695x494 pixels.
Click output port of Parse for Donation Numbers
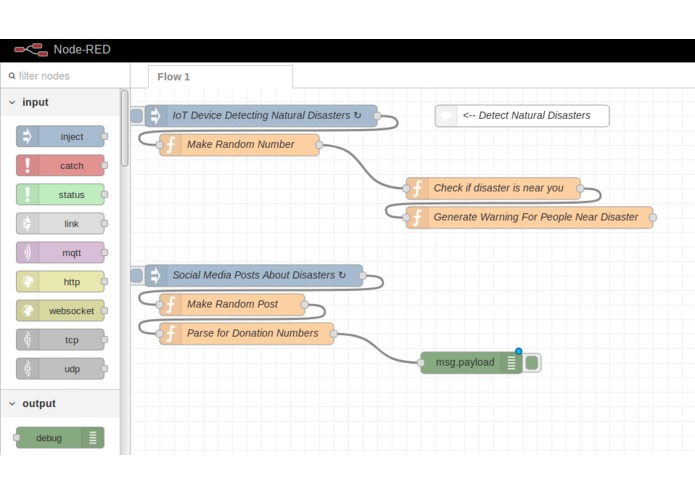(334, 334)
